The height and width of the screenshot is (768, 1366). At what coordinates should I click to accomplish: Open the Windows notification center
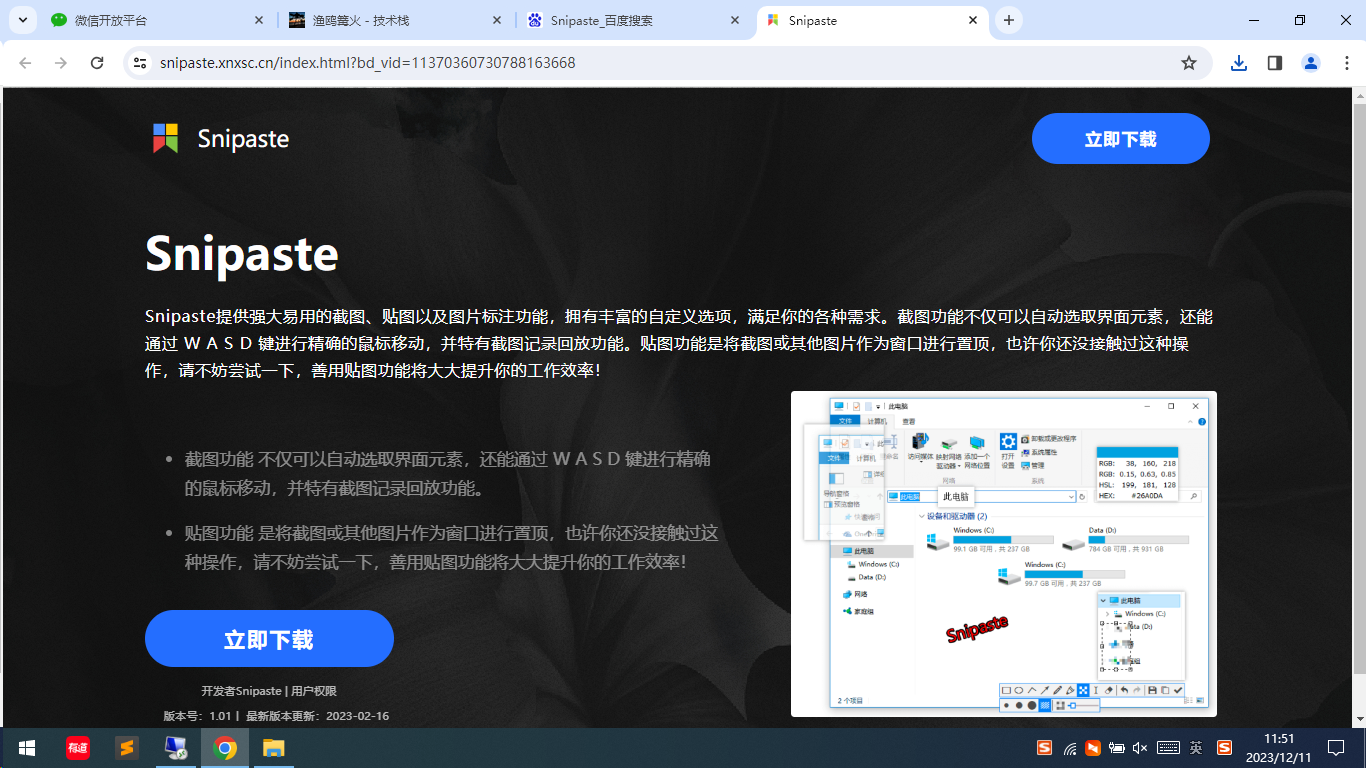pyautogui.click(x=1336, y=748)
